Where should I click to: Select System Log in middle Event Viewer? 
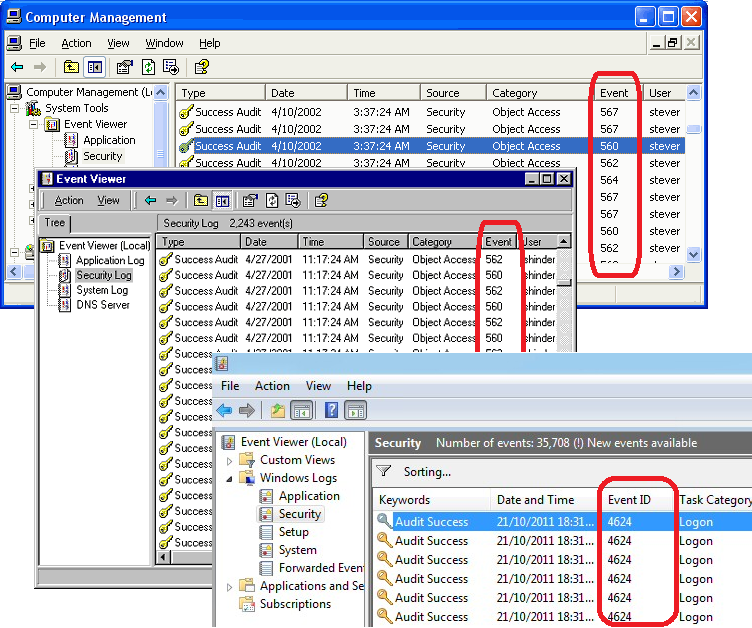pyautogui.click(x=102, y=290)
